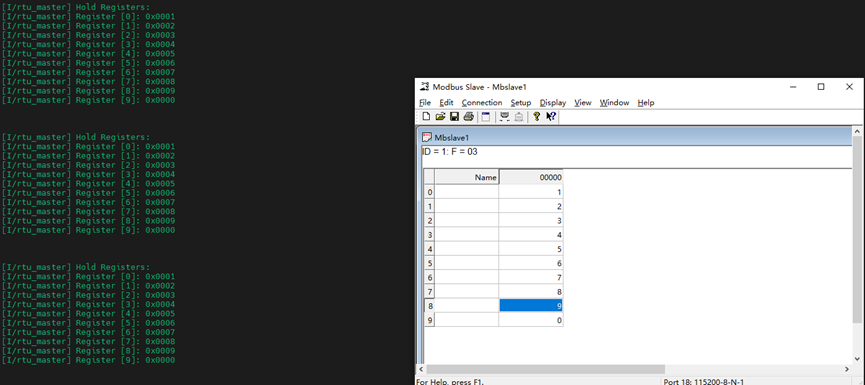Click the new window toolbar icon

[485, 116]
